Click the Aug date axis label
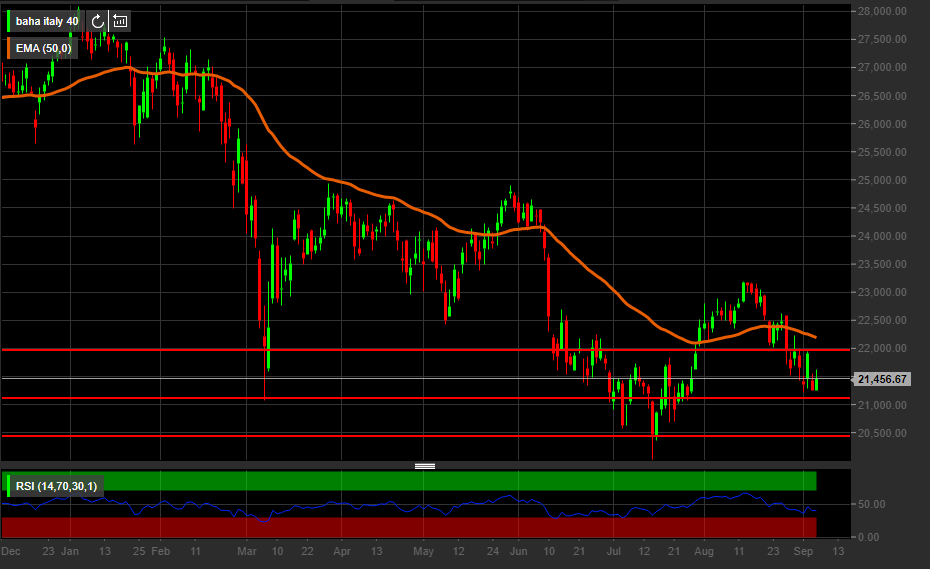The width and height of the screenshot is (930, 569). click(x=704, y=551)
